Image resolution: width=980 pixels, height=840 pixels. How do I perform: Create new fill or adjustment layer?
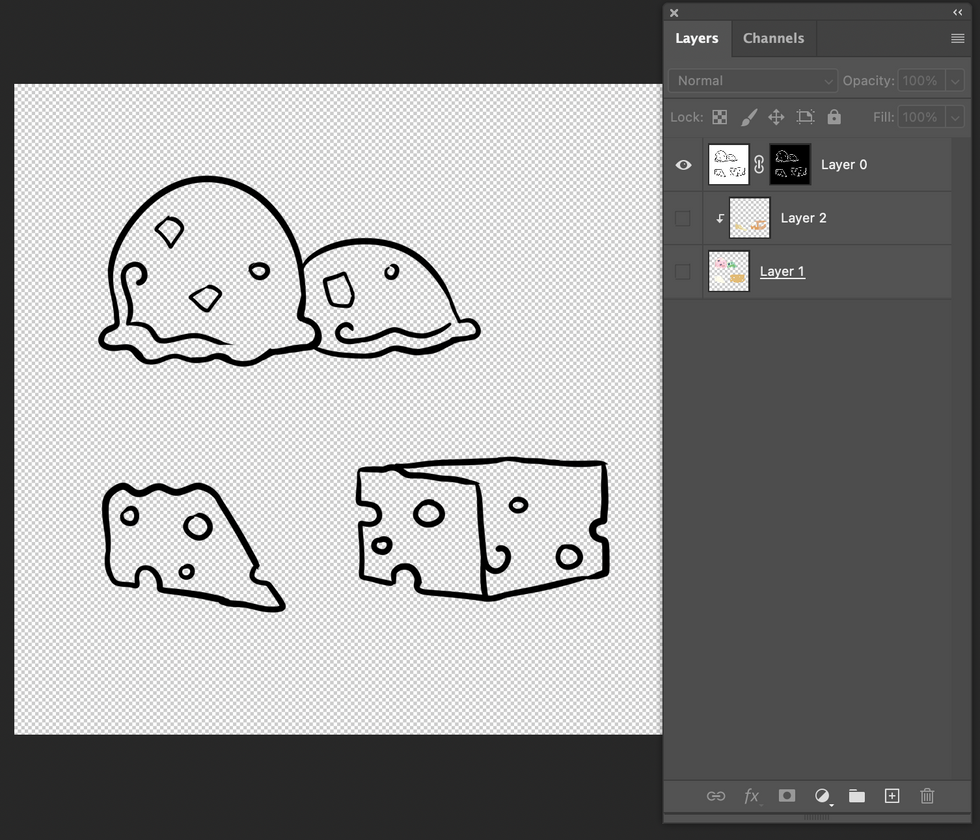(x=822, y=796)
